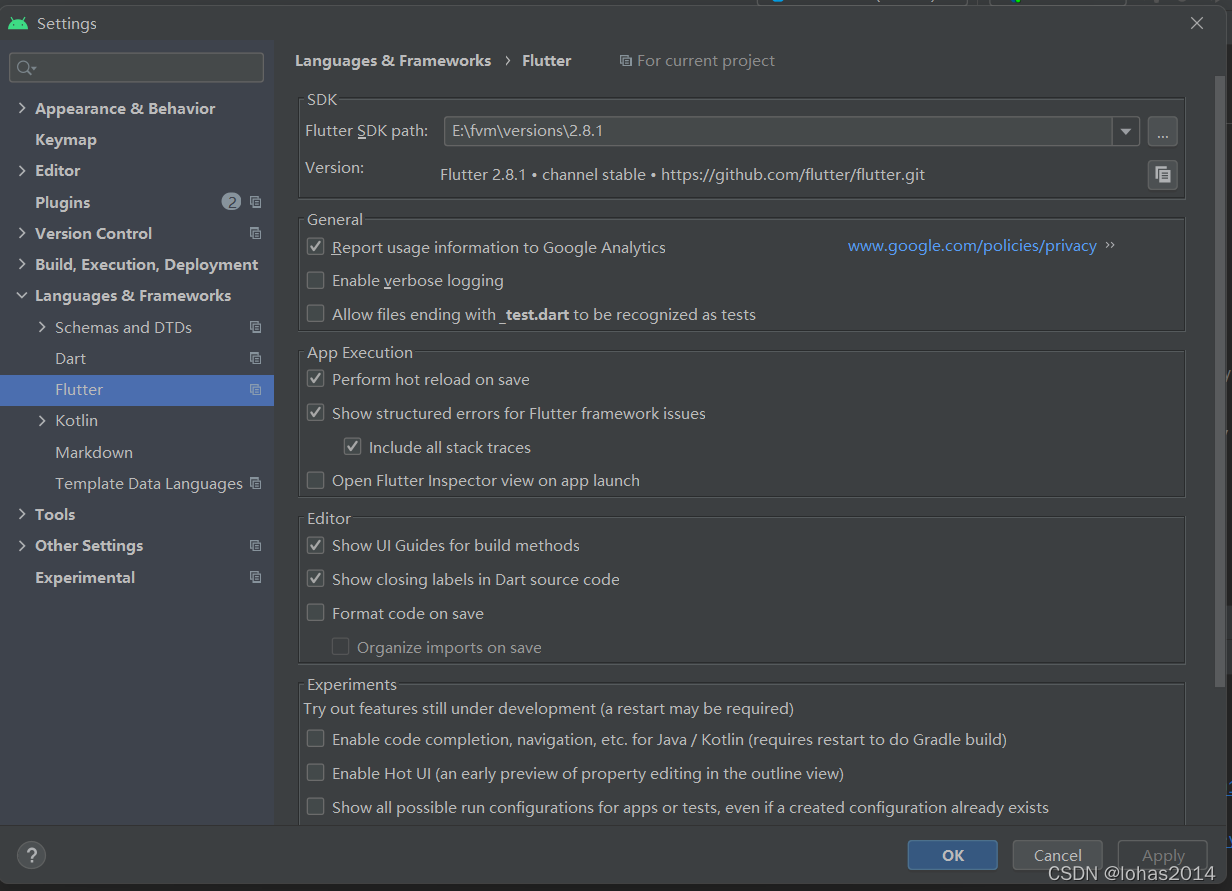Click project-level icon beside Other Settings

(x=256, y=546)
